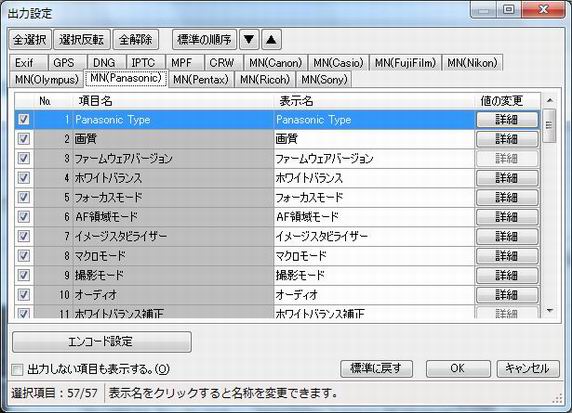This screenshot has width=572, height=413.
Task: Open the MN(FujiFilm) tab
Action: coord(406,63)
